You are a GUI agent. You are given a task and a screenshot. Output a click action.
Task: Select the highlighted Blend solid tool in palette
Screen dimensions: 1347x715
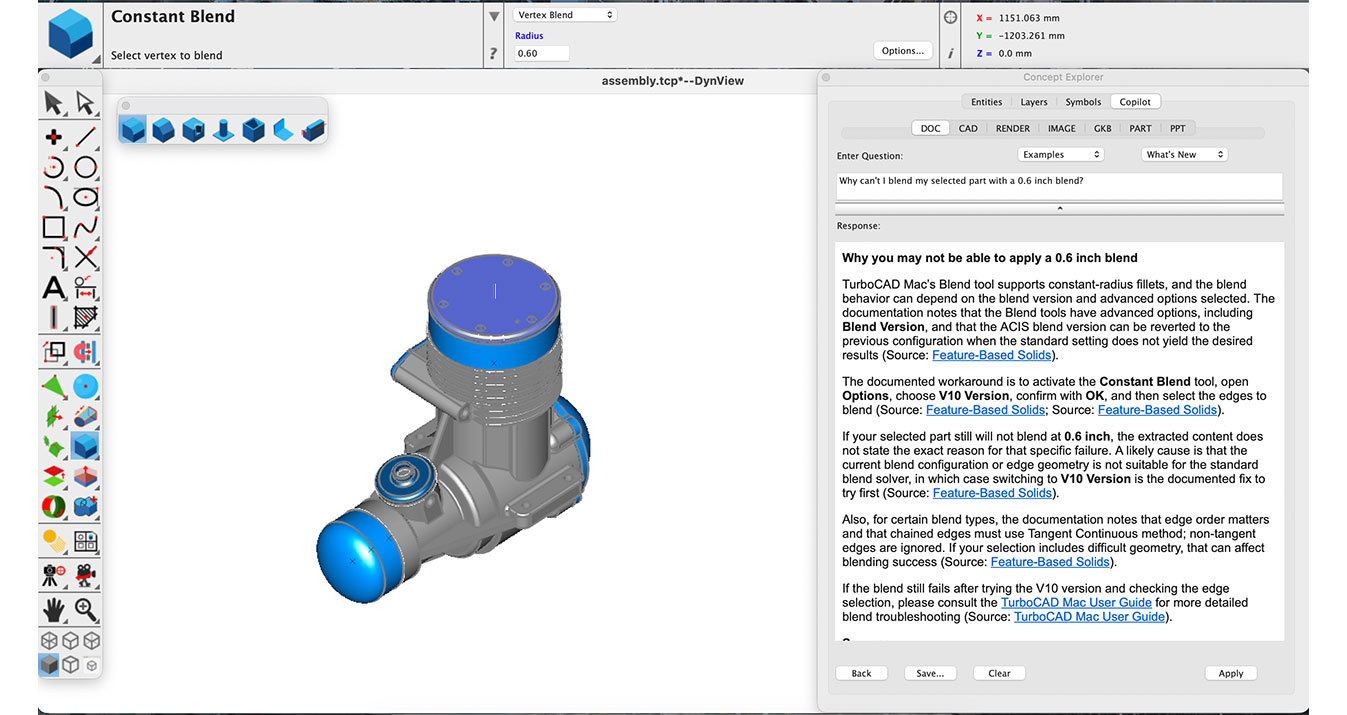coord(85,446)
